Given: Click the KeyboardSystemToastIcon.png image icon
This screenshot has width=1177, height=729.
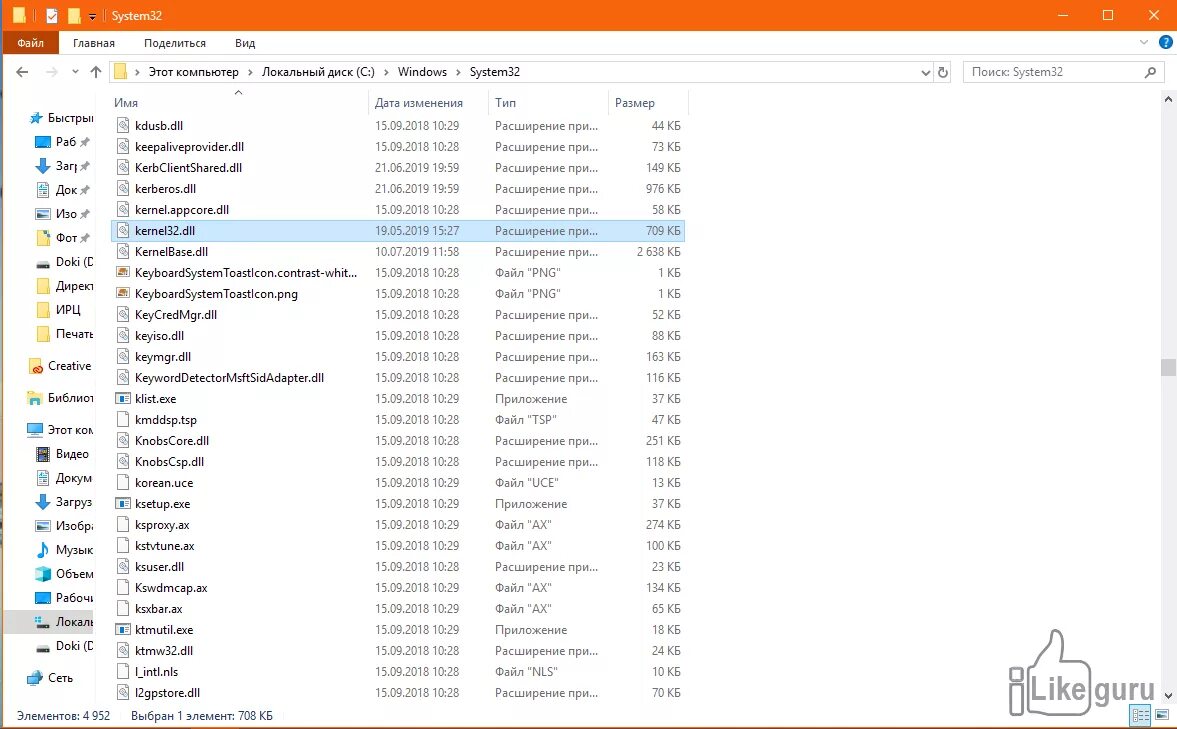Looking at the screenshot, I should coord(123,294).
